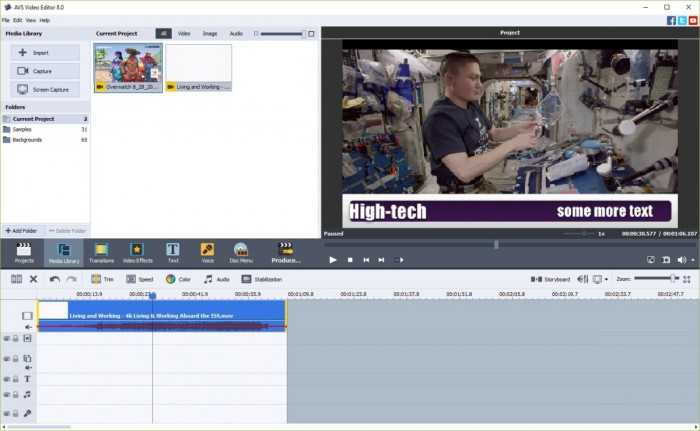The width and height of the screenshot is (700, 431).
Task: Click the zoom-to-fit icon next to Zoom slider
Action: point(687,279)
